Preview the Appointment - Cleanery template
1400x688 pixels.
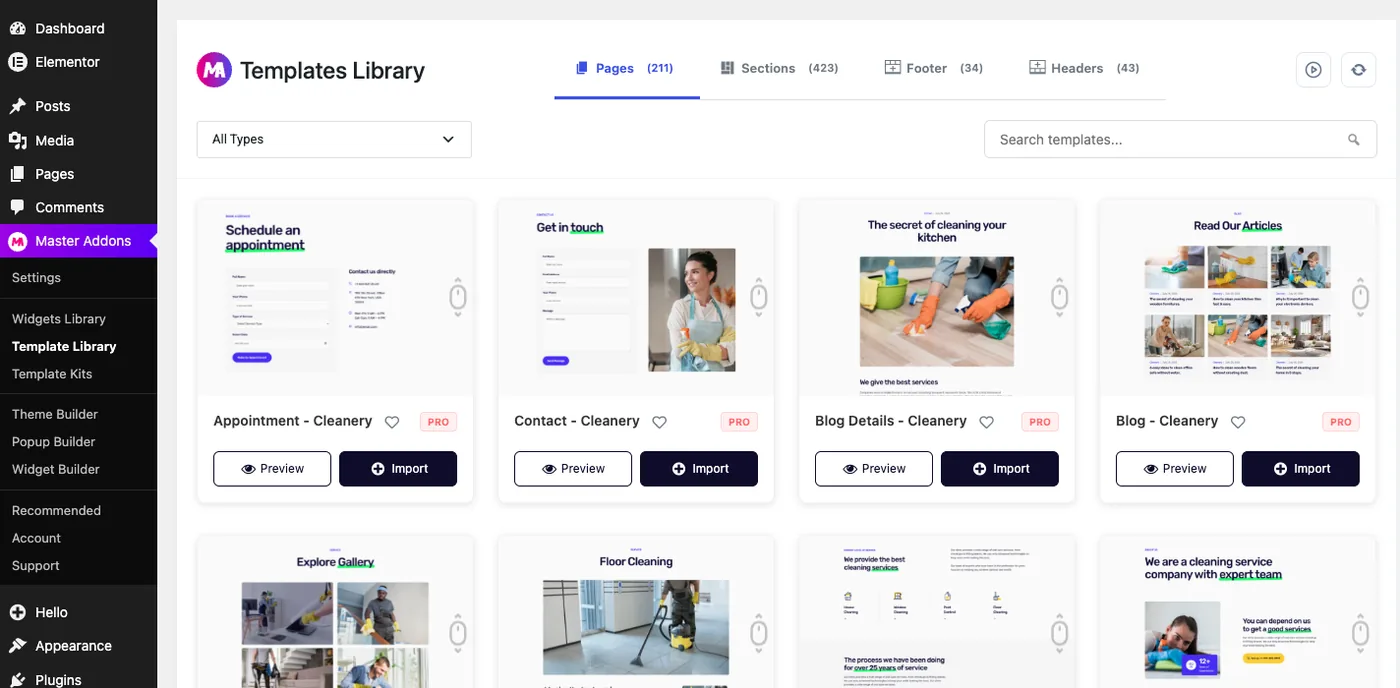pyautogui.click(x=272, y=469)
